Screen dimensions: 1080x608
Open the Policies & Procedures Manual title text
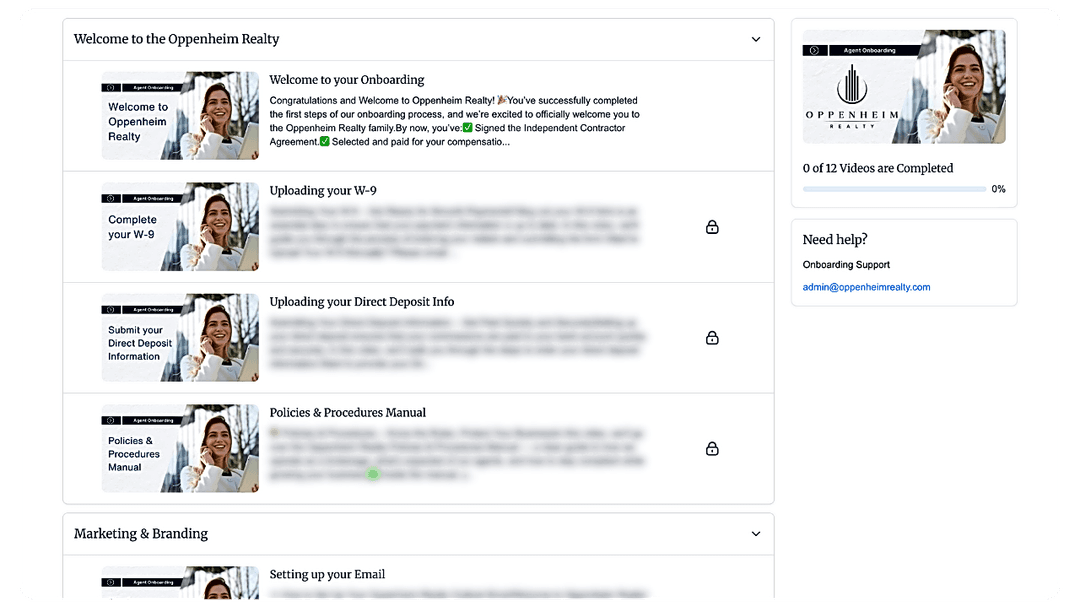347,413
